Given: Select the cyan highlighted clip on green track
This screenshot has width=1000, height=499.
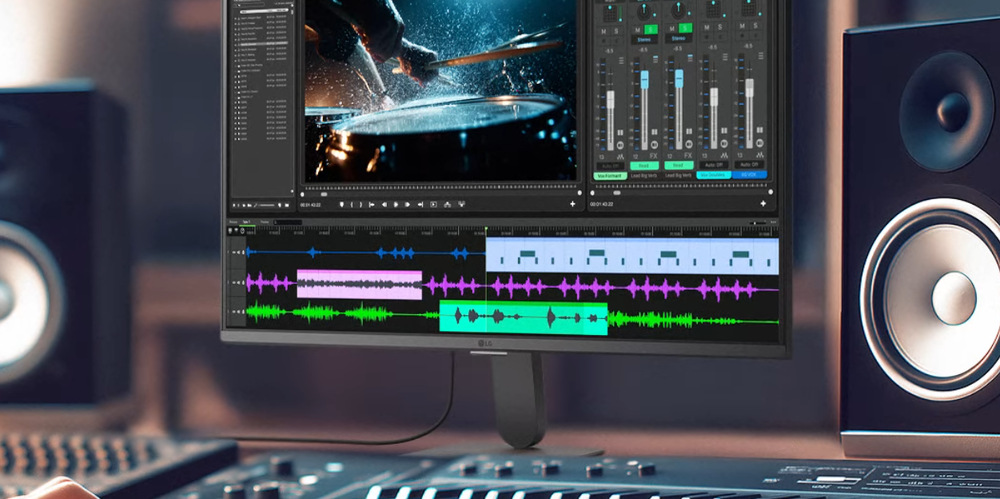Looking at the screenshot, I should pos(524,317).
